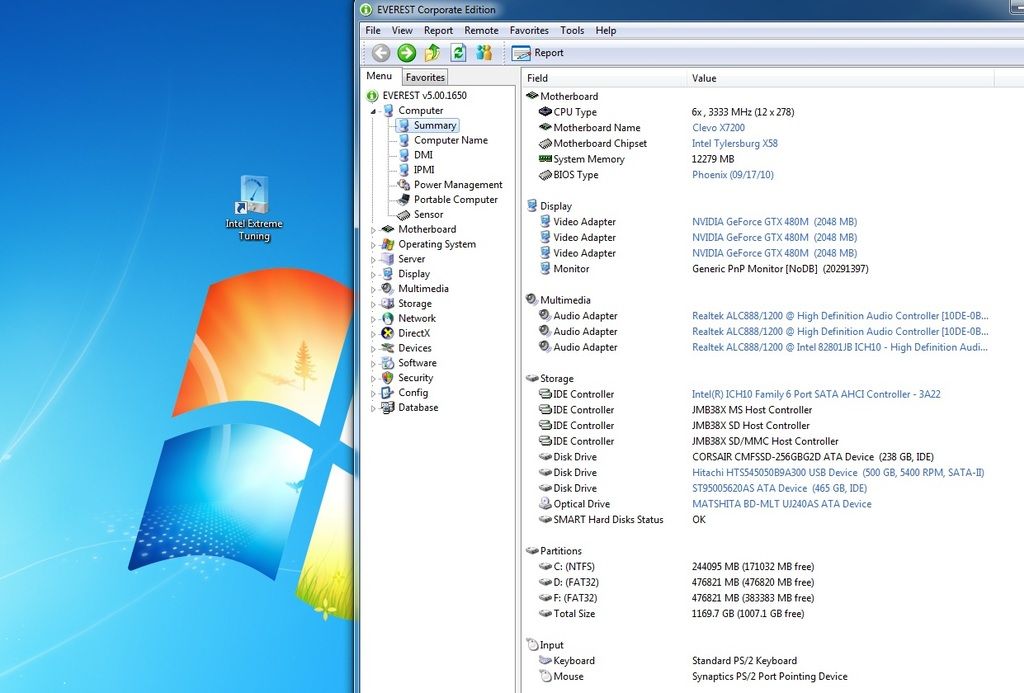
Task: Click the Report toolbar button
Action: 537,53
